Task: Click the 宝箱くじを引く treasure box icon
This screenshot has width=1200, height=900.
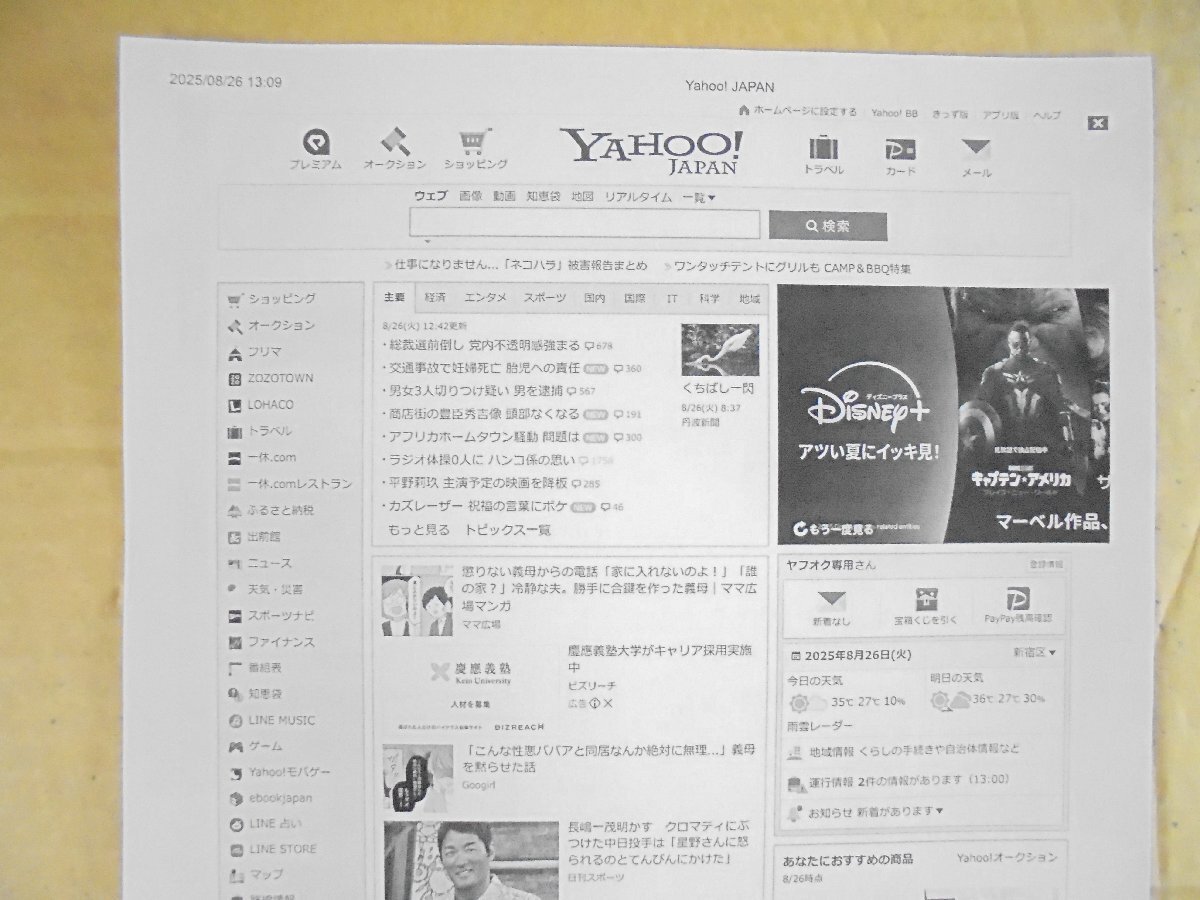Action: (926, 598)
